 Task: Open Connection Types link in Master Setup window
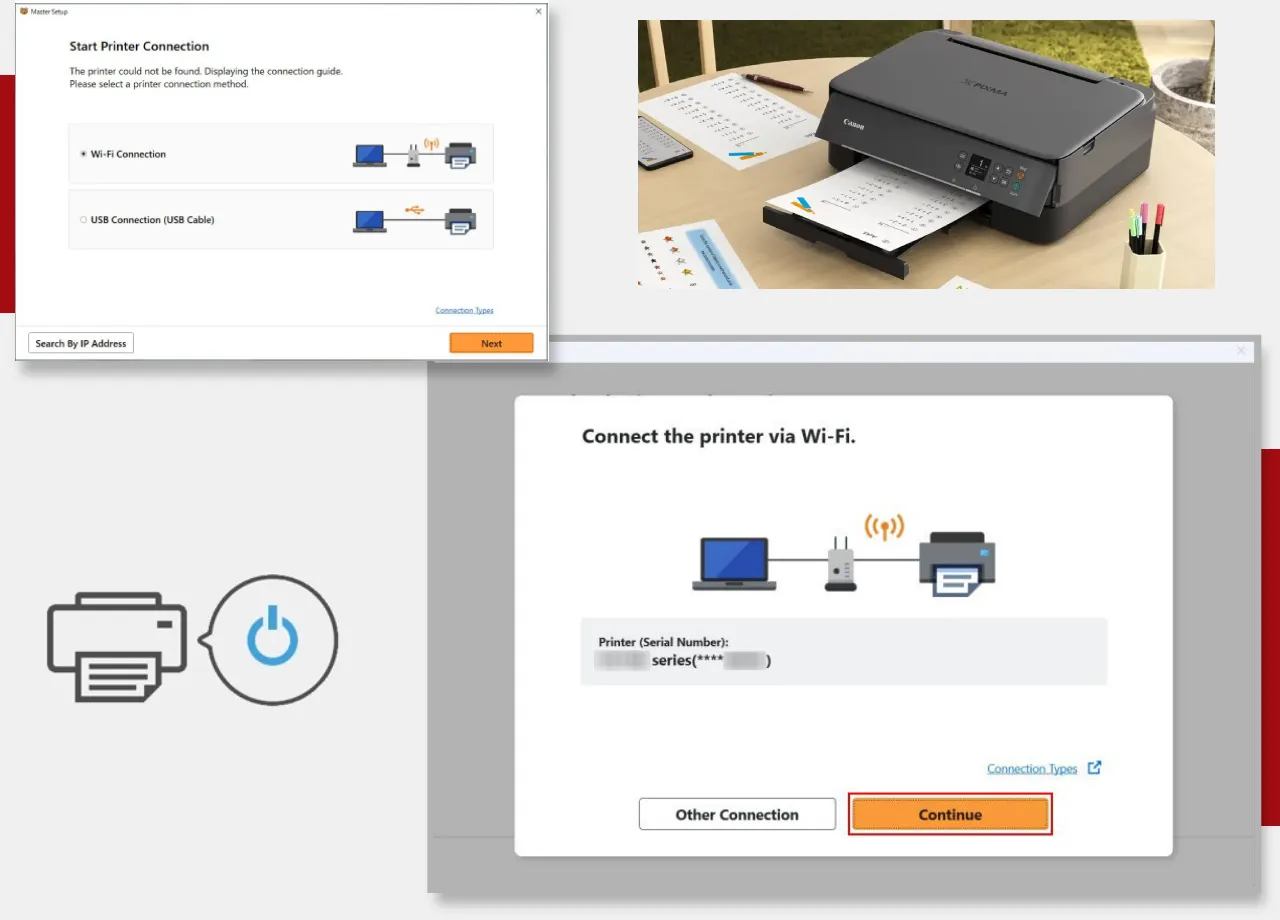click(x=464, y=310)
